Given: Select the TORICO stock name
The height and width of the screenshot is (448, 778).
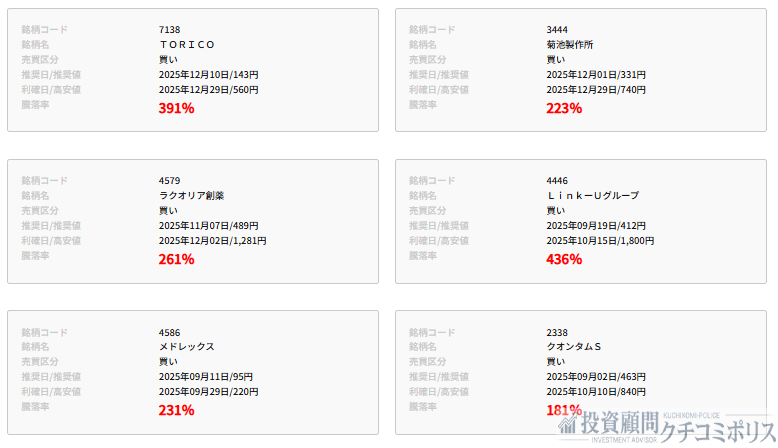Looking at the screenshot, I should (x=187, y=45).
